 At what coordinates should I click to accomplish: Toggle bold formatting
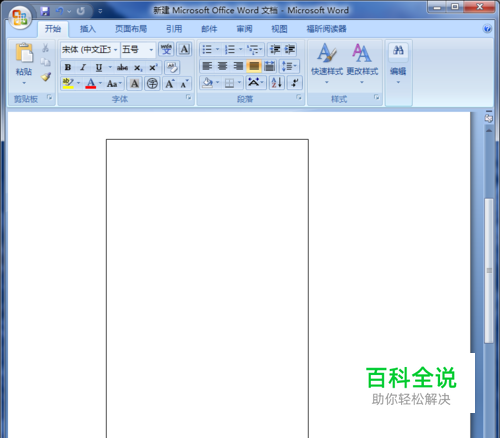coord(68,68)
